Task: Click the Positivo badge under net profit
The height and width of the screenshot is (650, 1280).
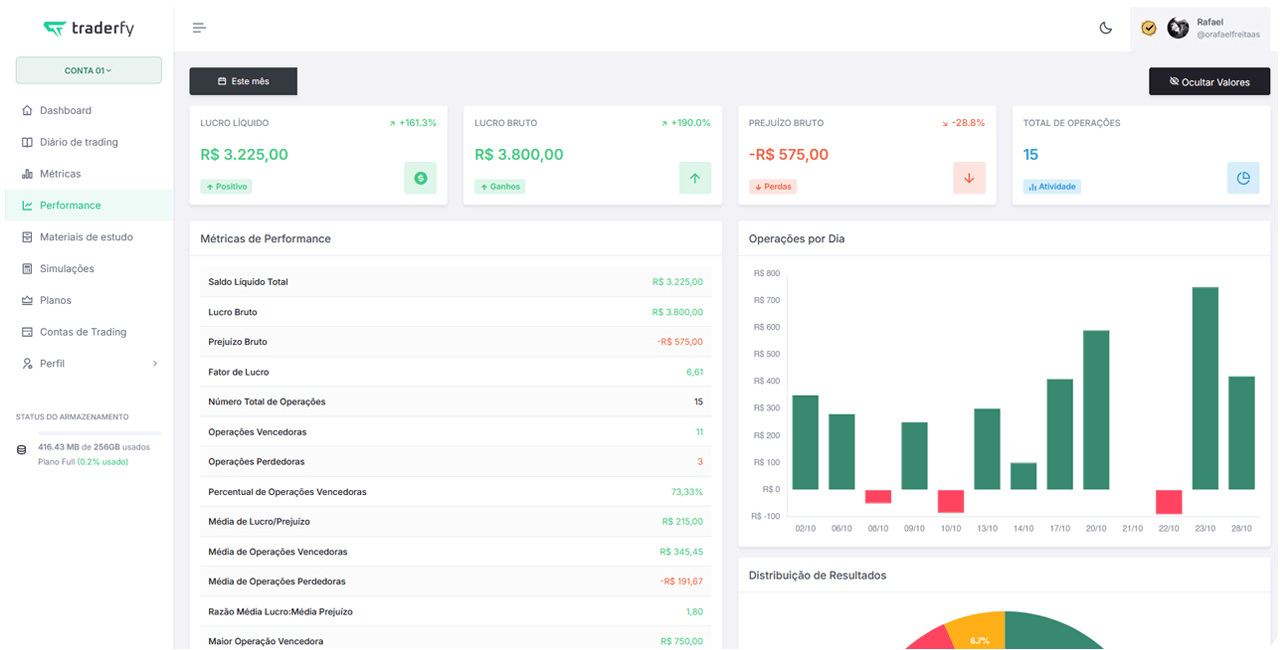Action: (x=226, y=187)
